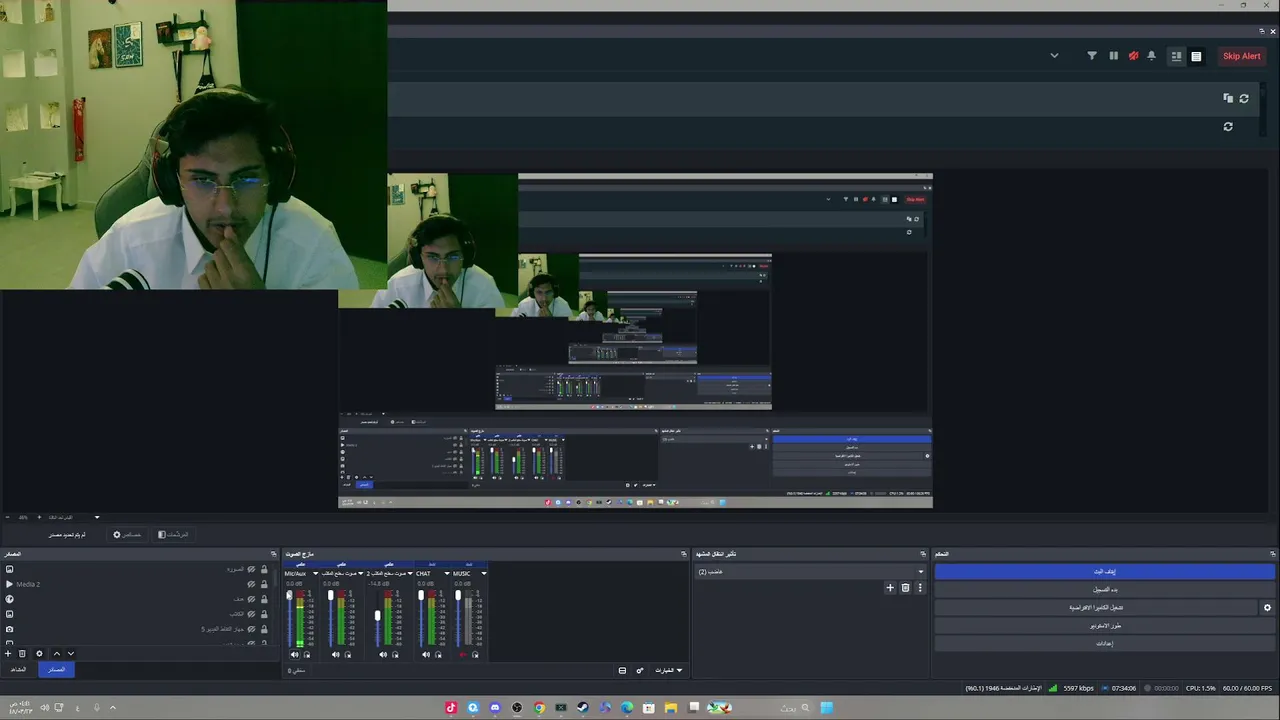
Task: Adjust the Mic/Aux volume slider
Action: click(289, 618)
